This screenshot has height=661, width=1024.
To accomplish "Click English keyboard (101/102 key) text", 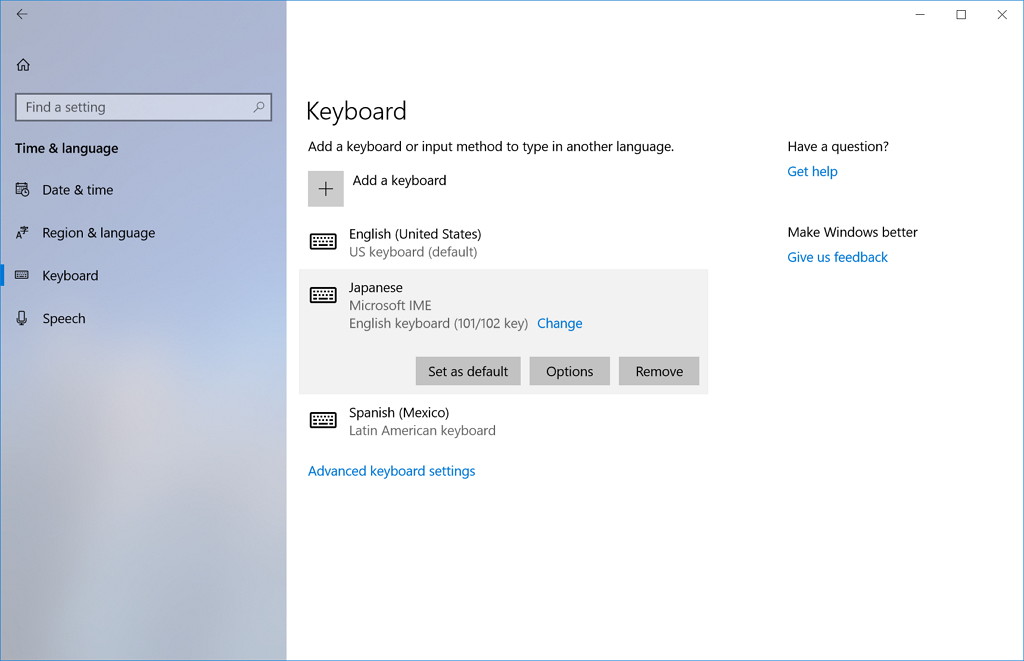I will click(438, 323).
